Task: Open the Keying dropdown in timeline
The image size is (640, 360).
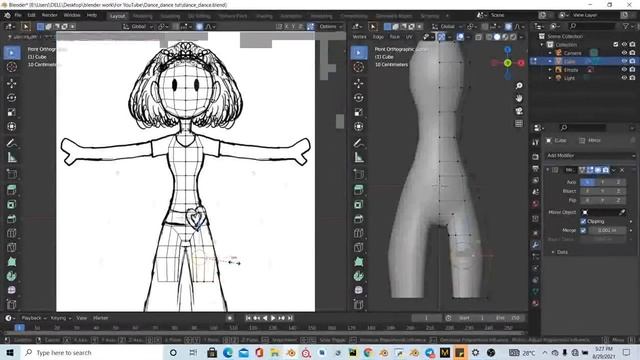Action: coord(61,318)
